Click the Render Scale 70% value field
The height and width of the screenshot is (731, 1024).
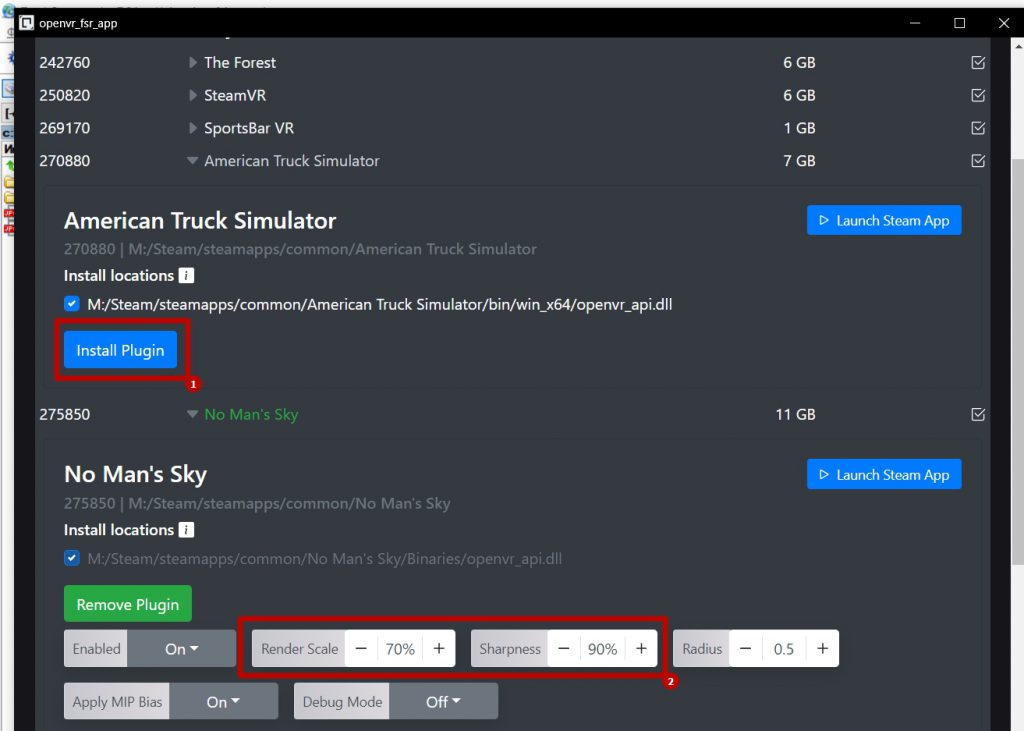click(x=400, y=649)
